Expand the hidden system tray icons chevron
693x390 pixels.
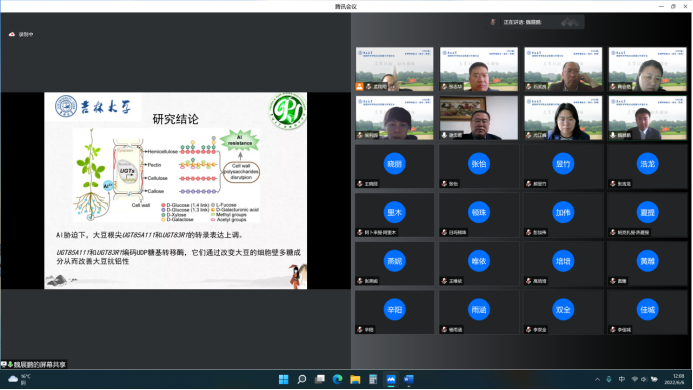pyautogui.click(x=597, y=379)
